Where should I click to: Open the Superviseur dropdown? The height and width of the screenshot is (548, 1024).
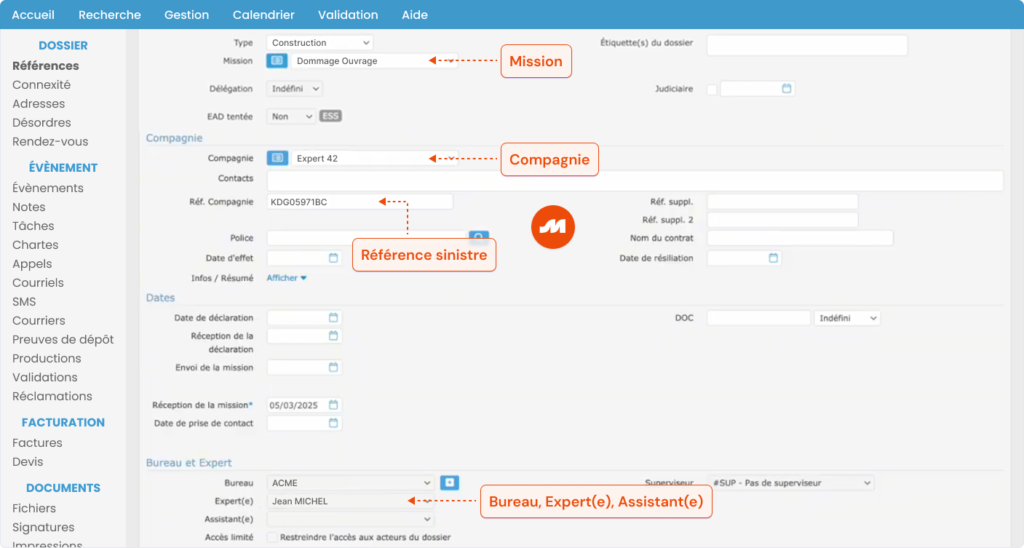click(790, 483)
